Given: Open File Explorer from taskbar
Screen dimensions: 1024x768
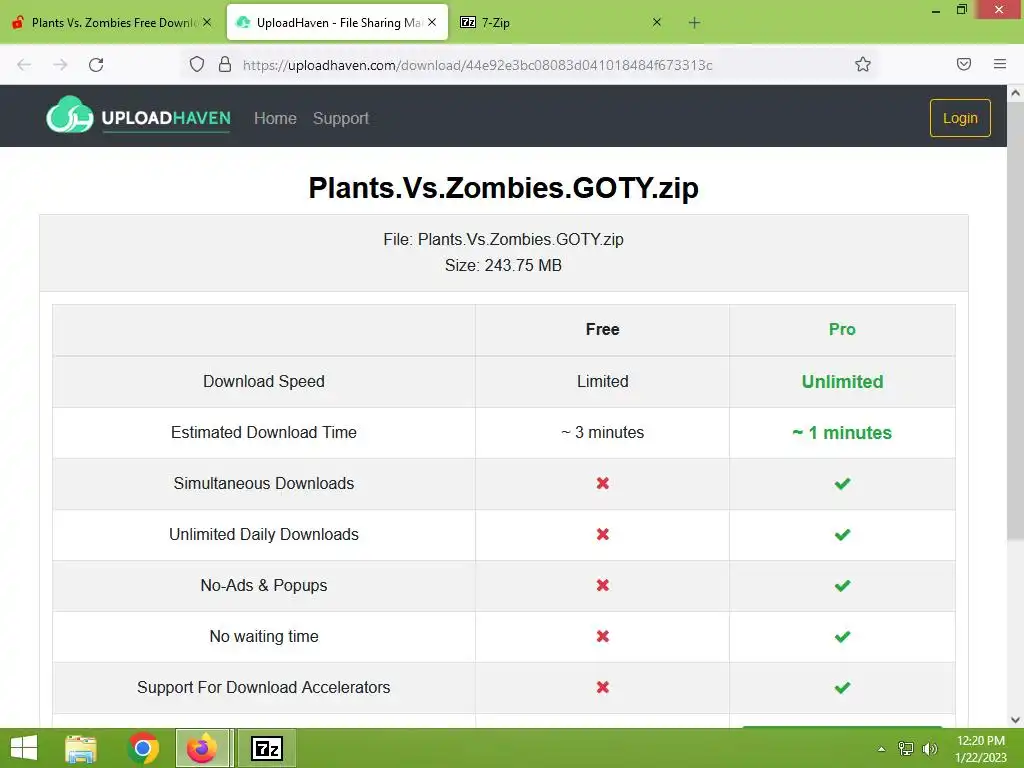Looking at the screenshot, I should tap(81, 748).
